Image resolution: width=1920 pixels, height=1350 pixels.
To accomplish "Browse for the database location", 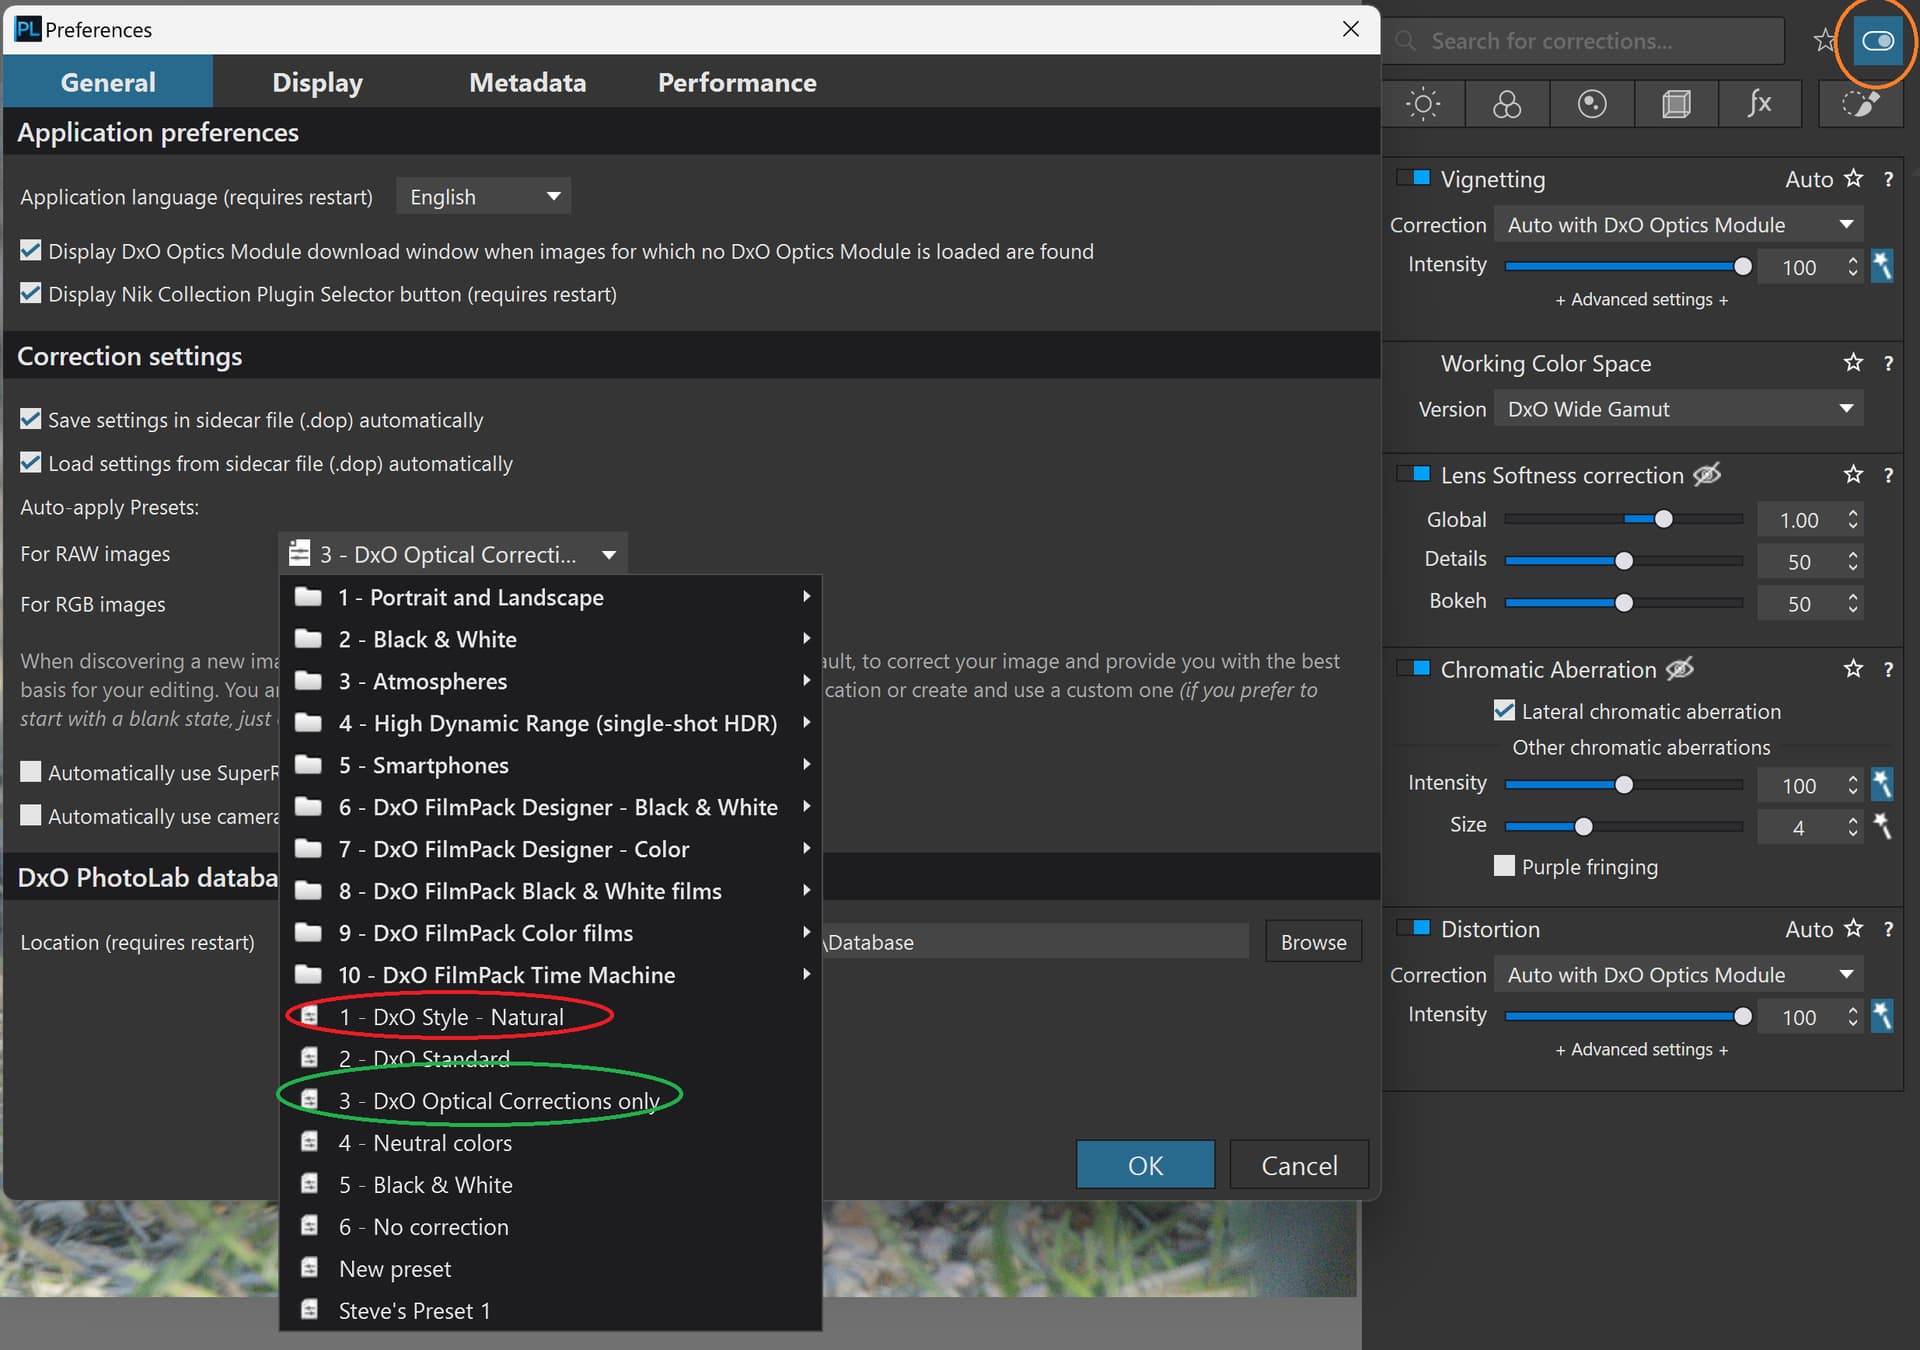I will [1313, 942].
